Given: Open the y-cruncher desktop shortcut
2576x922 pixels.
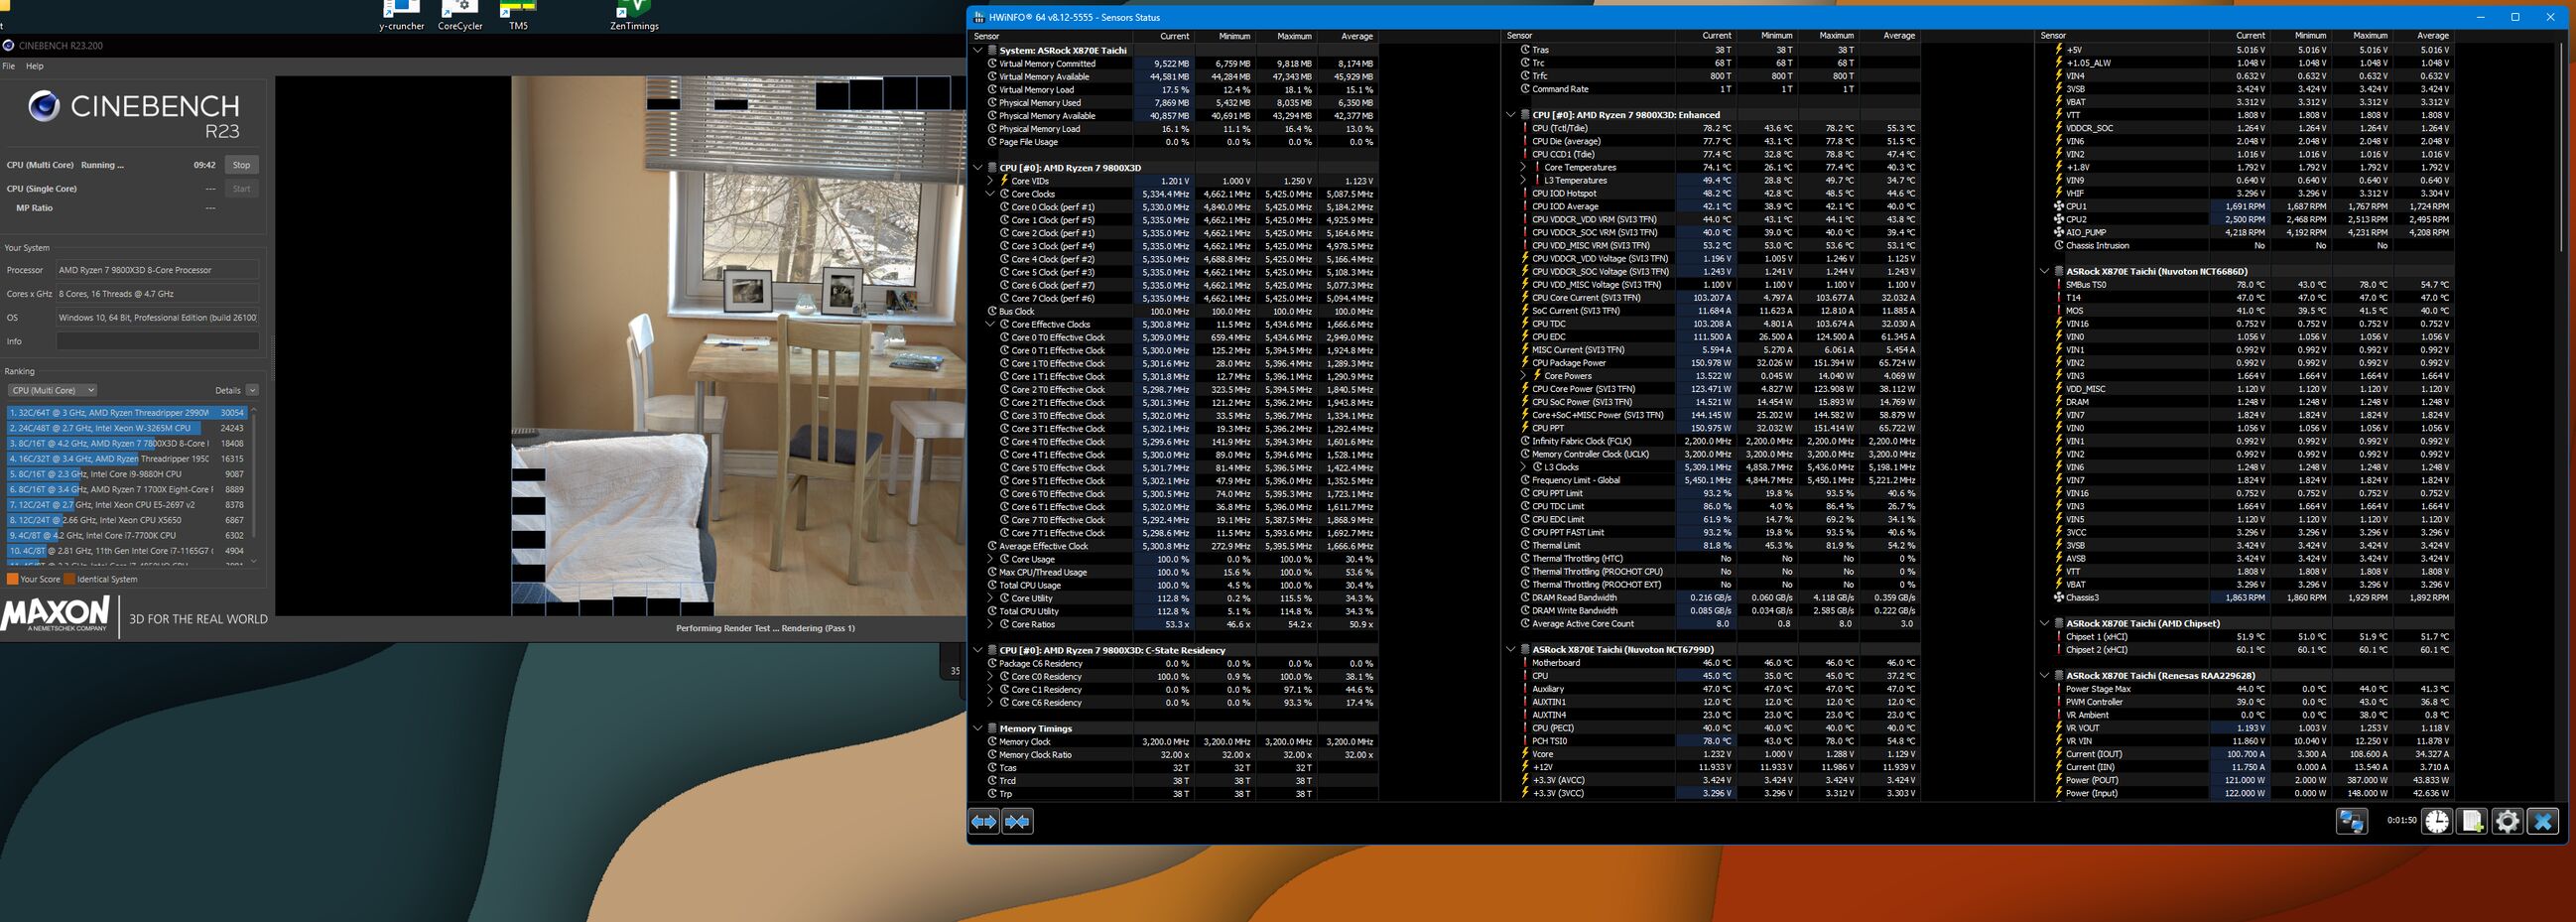Looking at the screenshot, I should click(x=401, y=16).
